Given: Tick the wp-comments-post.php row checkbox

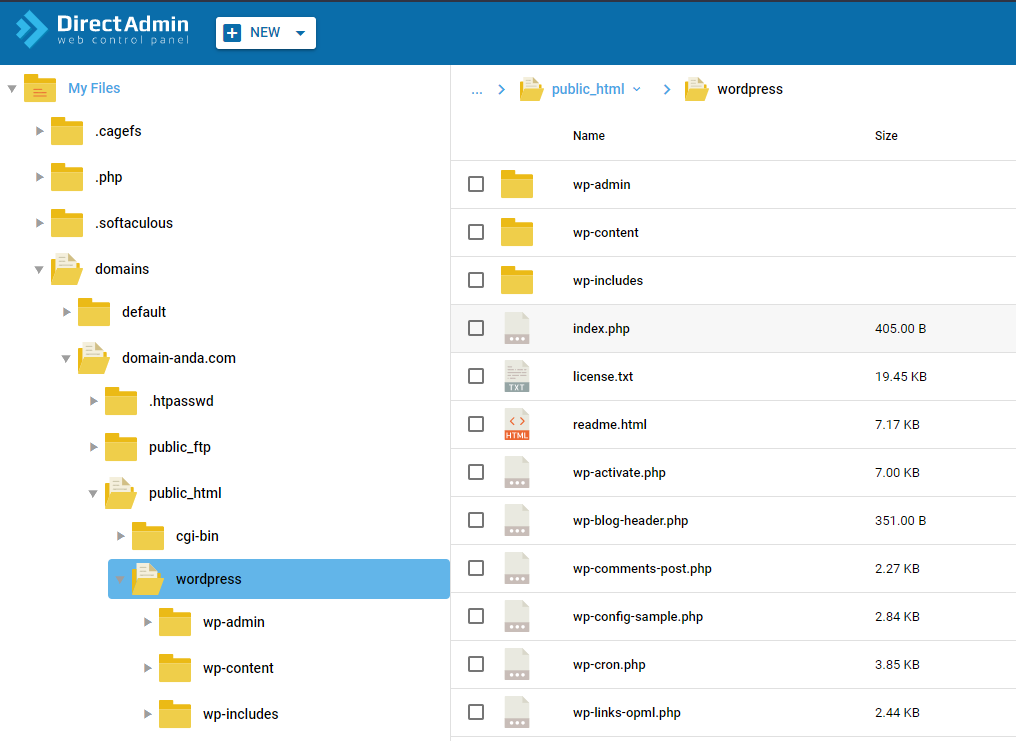Looking at the screenshot, I should [x=476, y=567].
